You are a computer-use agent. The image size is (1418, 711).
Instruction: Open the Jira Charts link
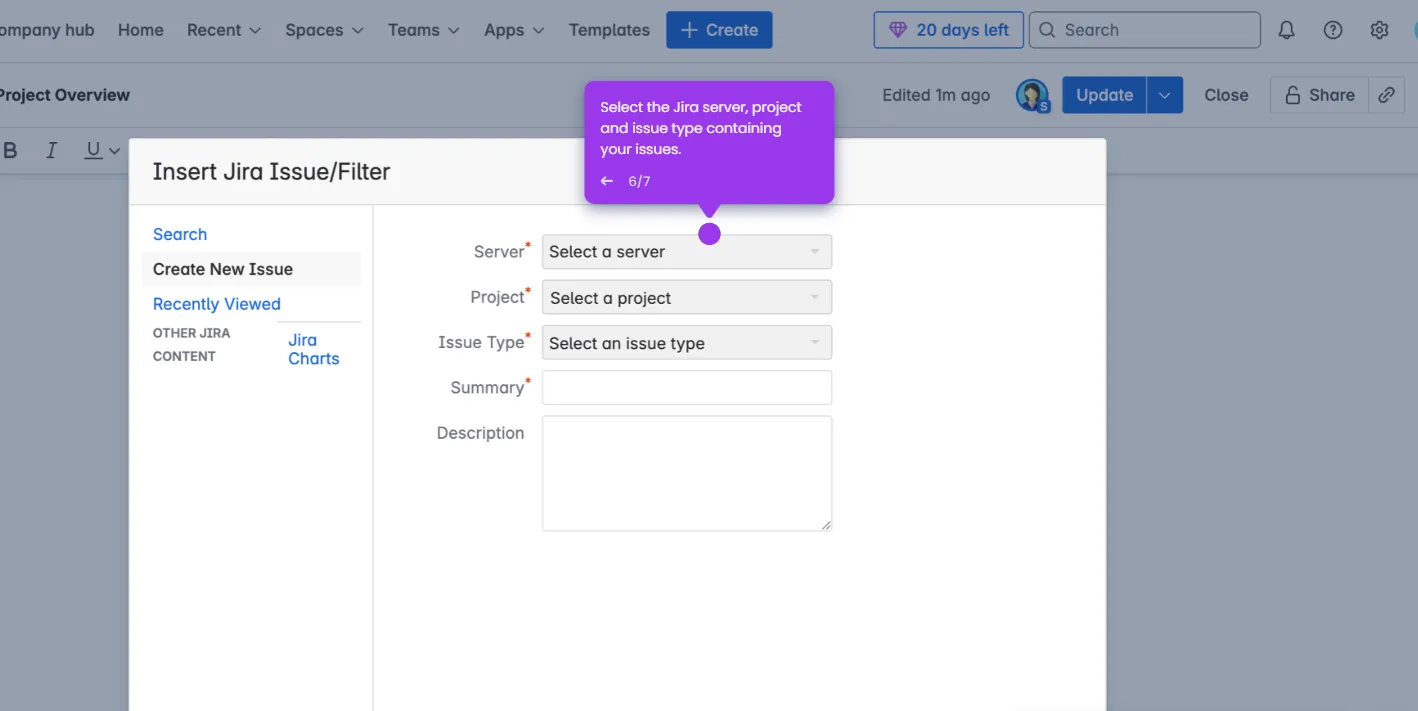pos(314,349)
